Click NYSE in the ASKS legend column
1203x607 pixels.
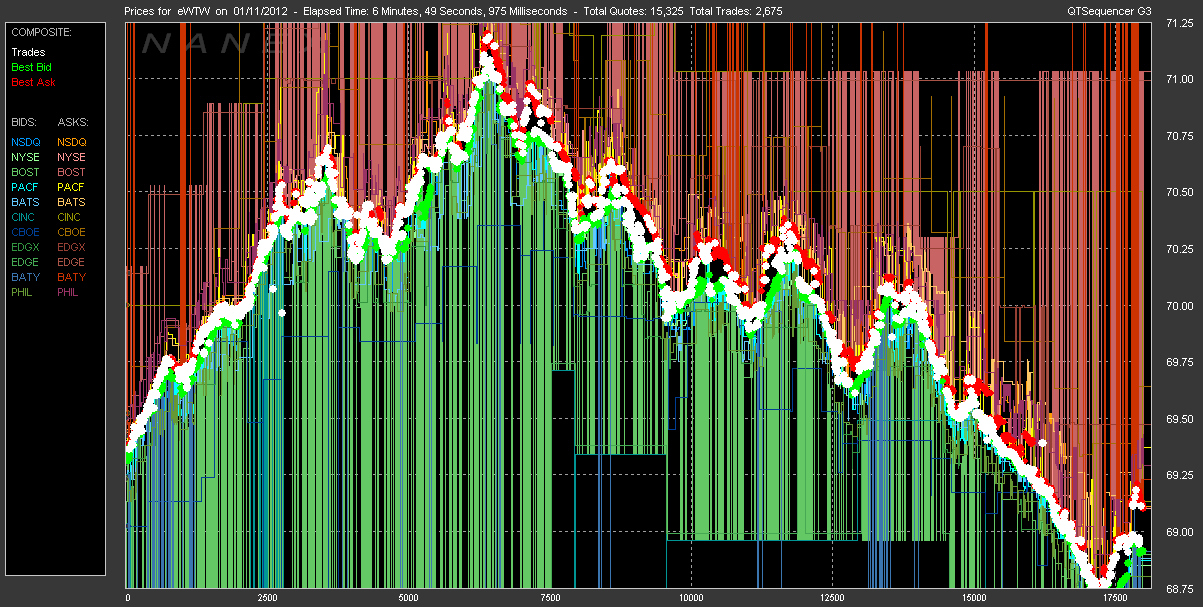click(71, 157)
